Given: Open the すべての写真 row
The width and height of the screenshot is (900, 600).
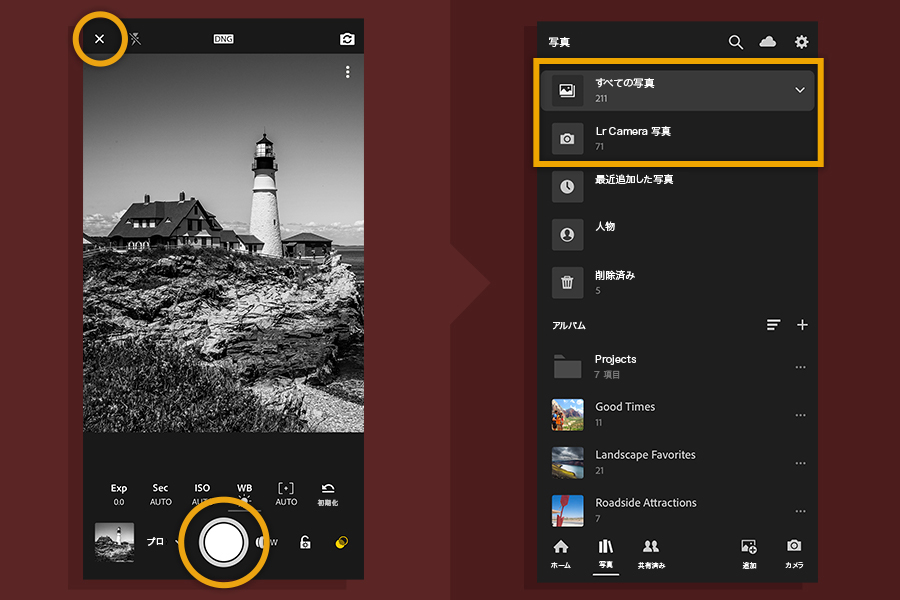Looking at the screenshot, I should [677, 90].
